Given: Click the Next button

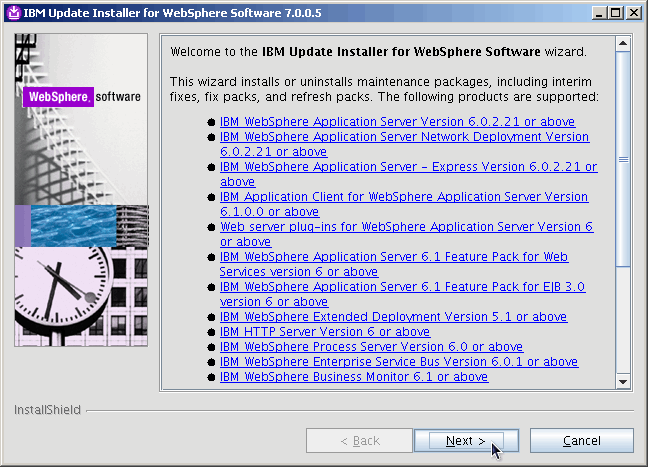Looking at the screenshot, I should [x=466, y=441].
